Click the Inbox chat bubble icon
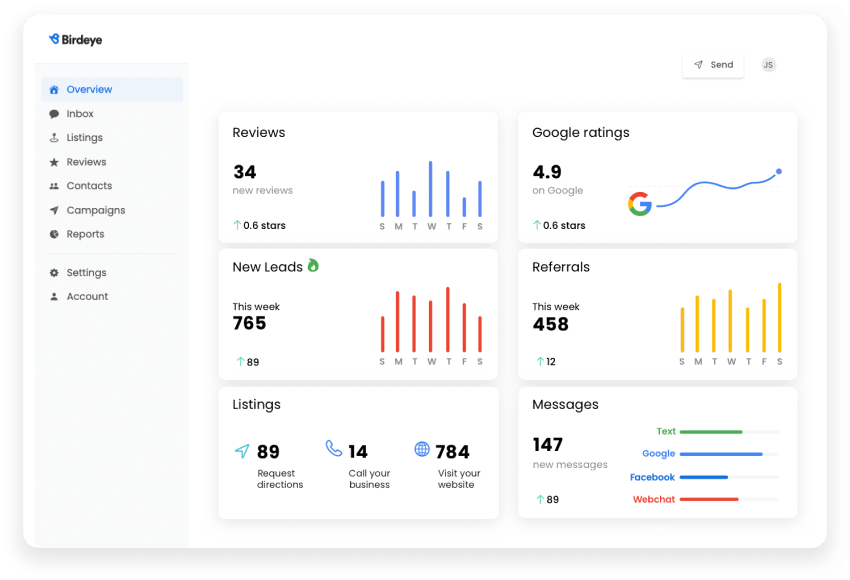 (x=54, y=114)
